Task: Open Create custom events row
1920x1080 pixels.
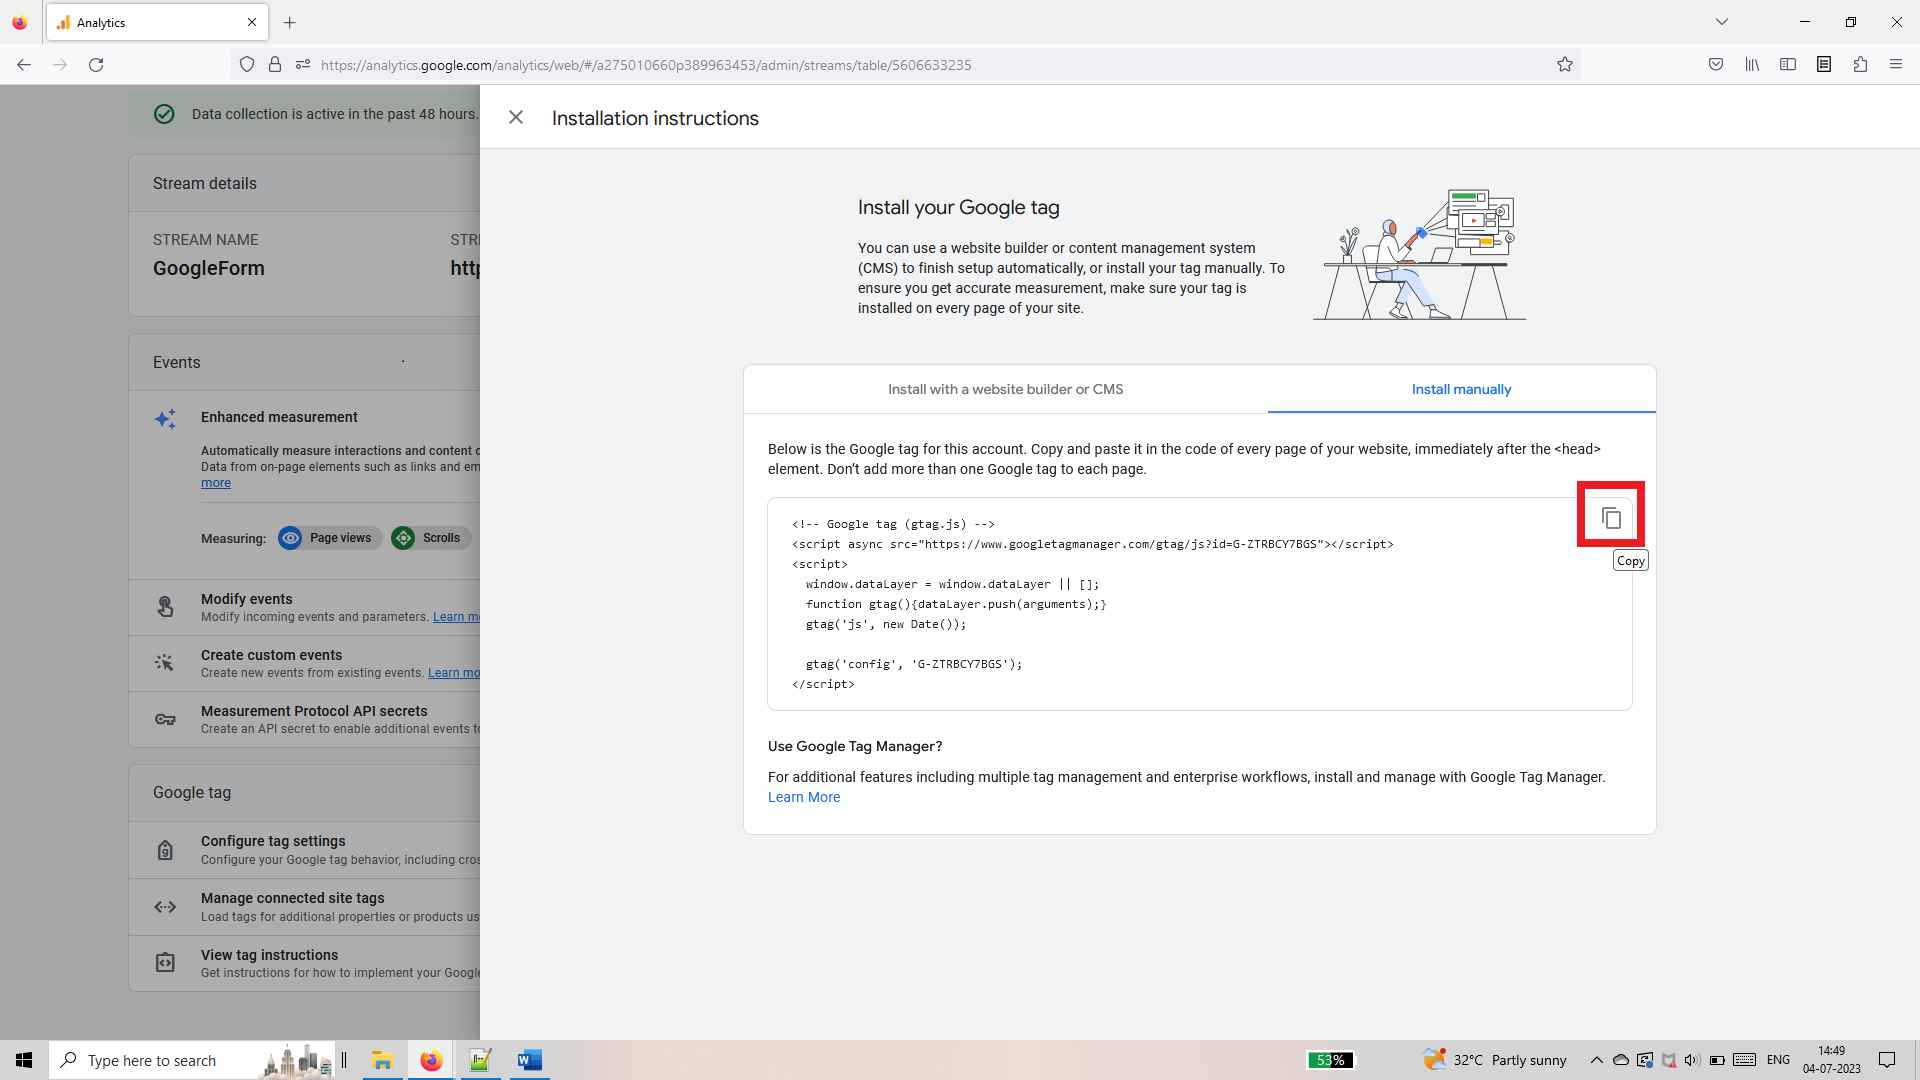Action: click(305, 663)
